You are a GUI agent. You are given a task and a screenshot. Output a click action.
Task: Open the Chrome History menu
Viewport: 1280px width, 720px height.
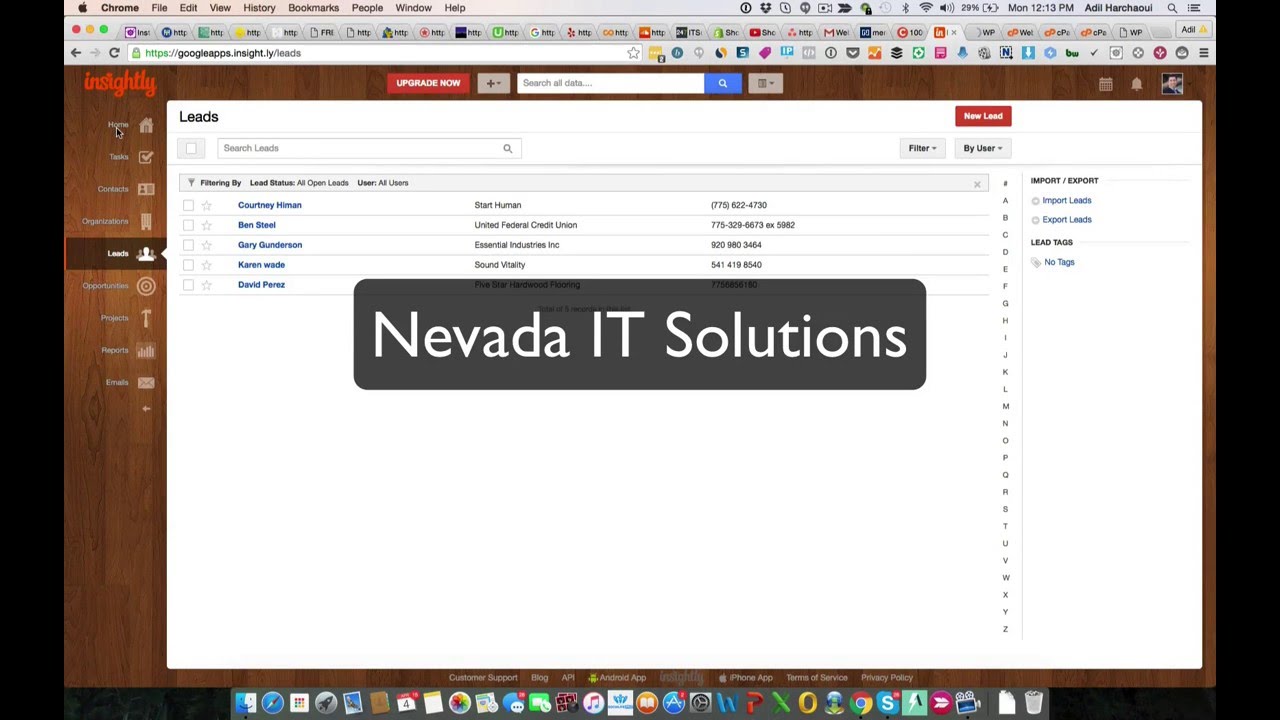click(259, 8)
